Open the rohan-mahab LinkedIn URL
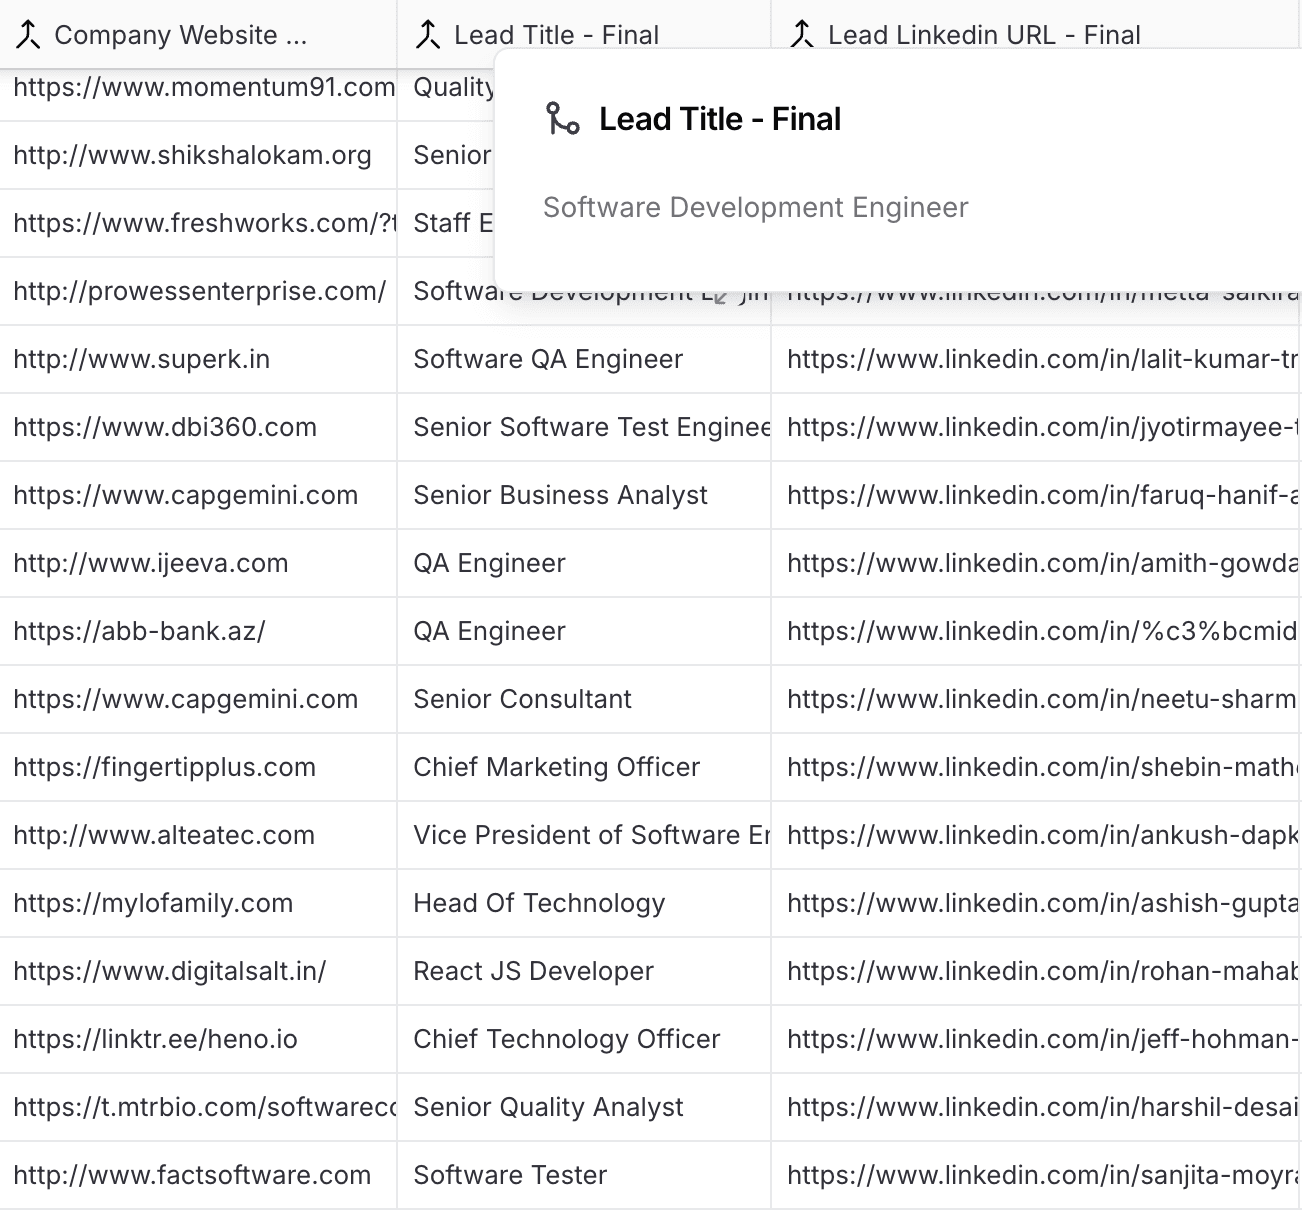Screen dimensions: 1302x1210 click(1037, 971)
